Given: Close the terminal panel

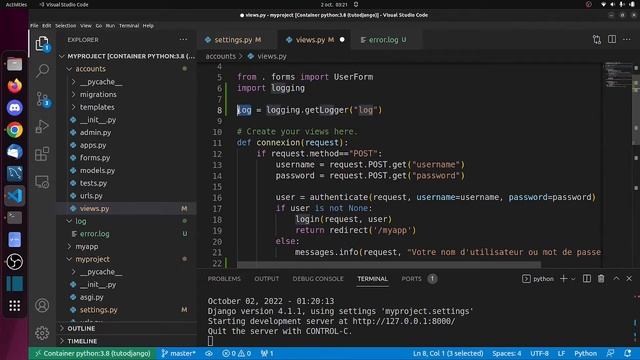Looking at the screenshot, I should pyautogui.click(x=629, y=279).
